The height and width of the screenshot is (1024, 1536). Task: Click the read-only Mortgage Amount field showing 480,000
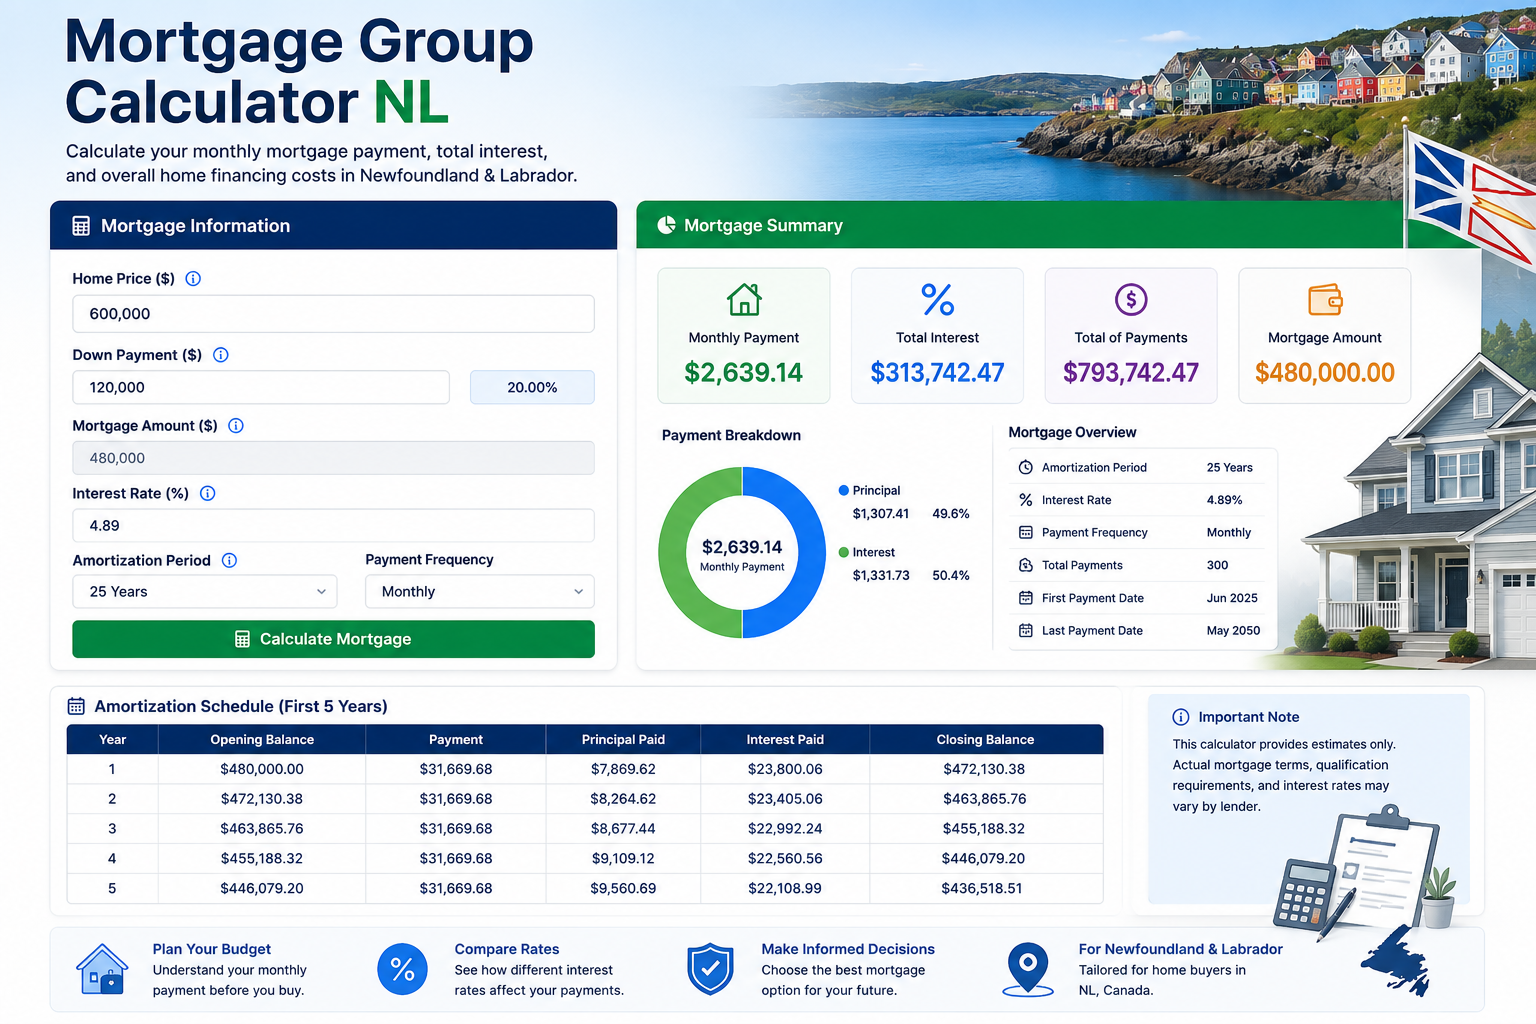coord(334,458)
